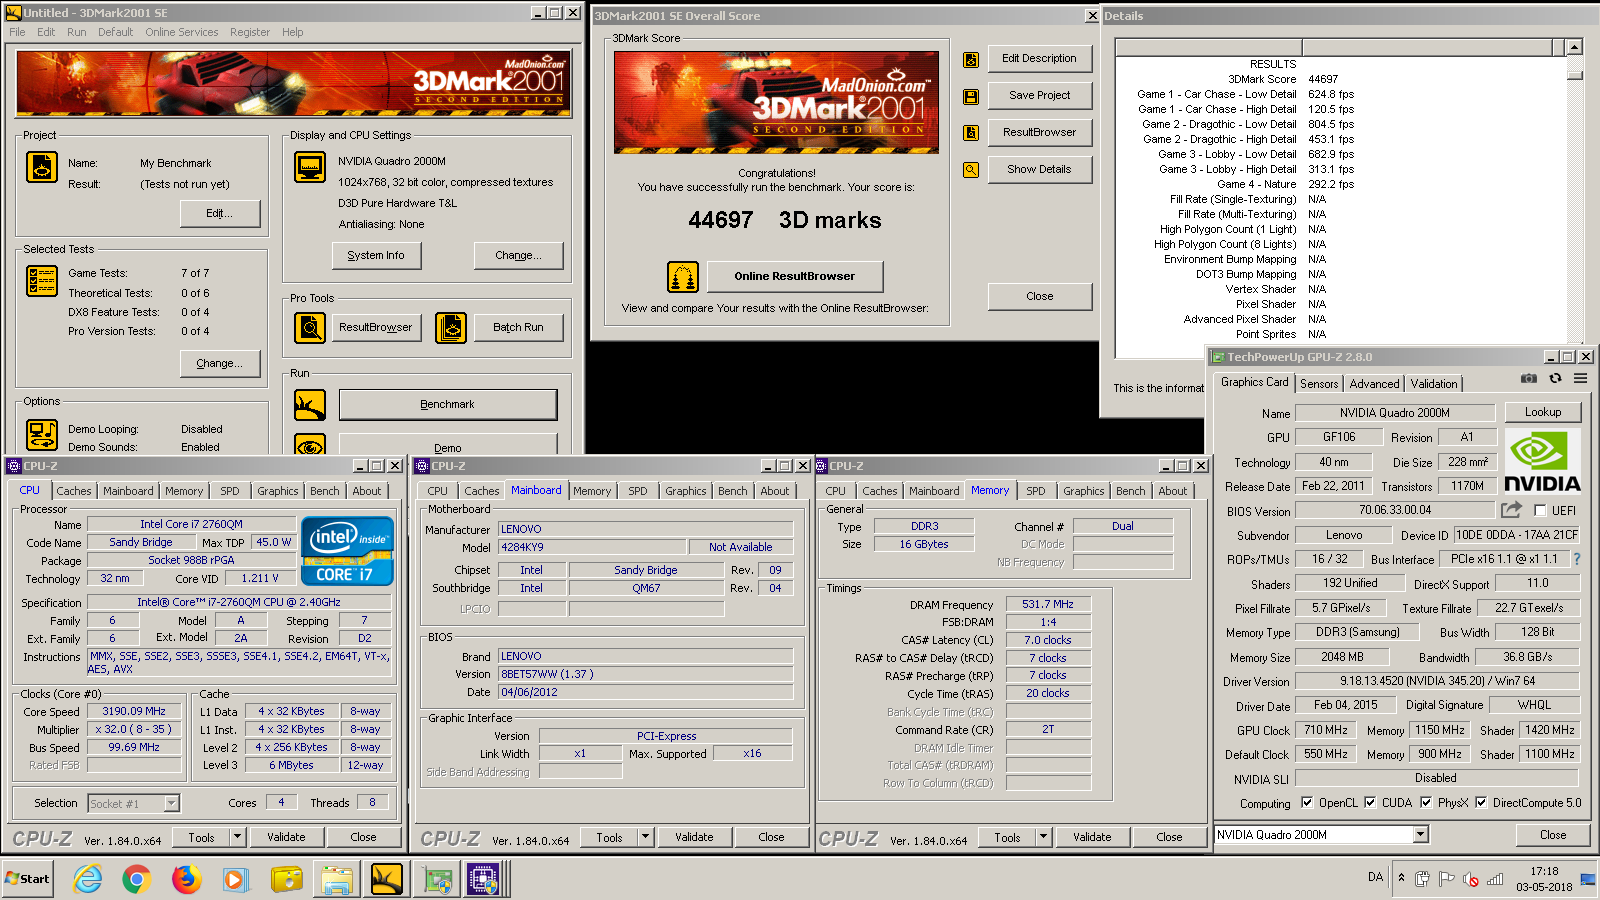Toggle the OpenCL checkbox
Image resolution: width=1600 pixels, height=900 pixels.
click(x=1306, y=803)
